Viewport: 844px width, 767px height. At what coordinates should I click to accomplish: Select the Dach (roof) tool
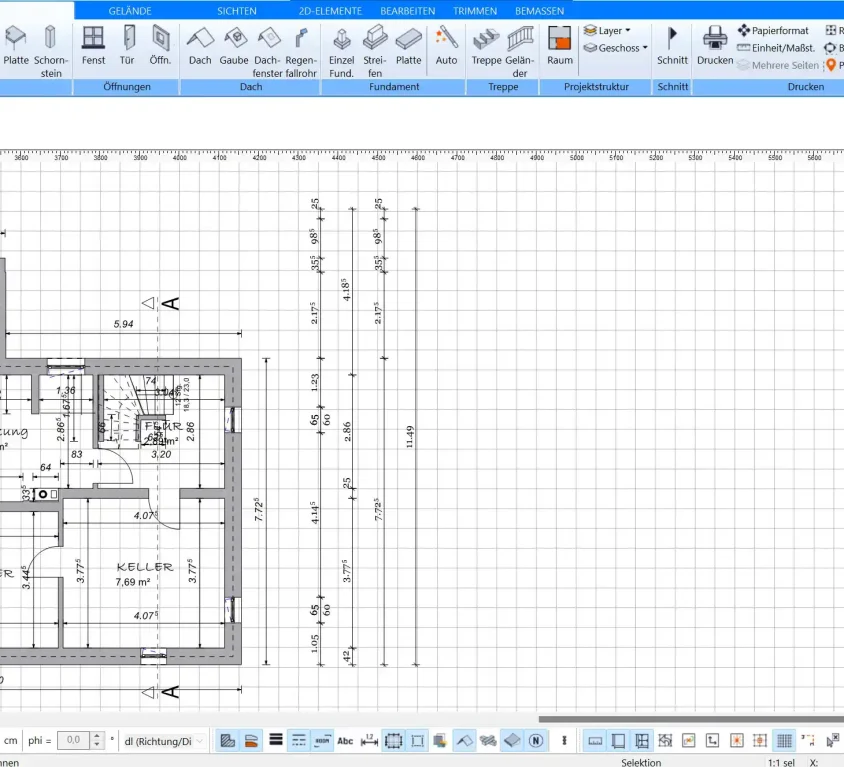point(200,46)
